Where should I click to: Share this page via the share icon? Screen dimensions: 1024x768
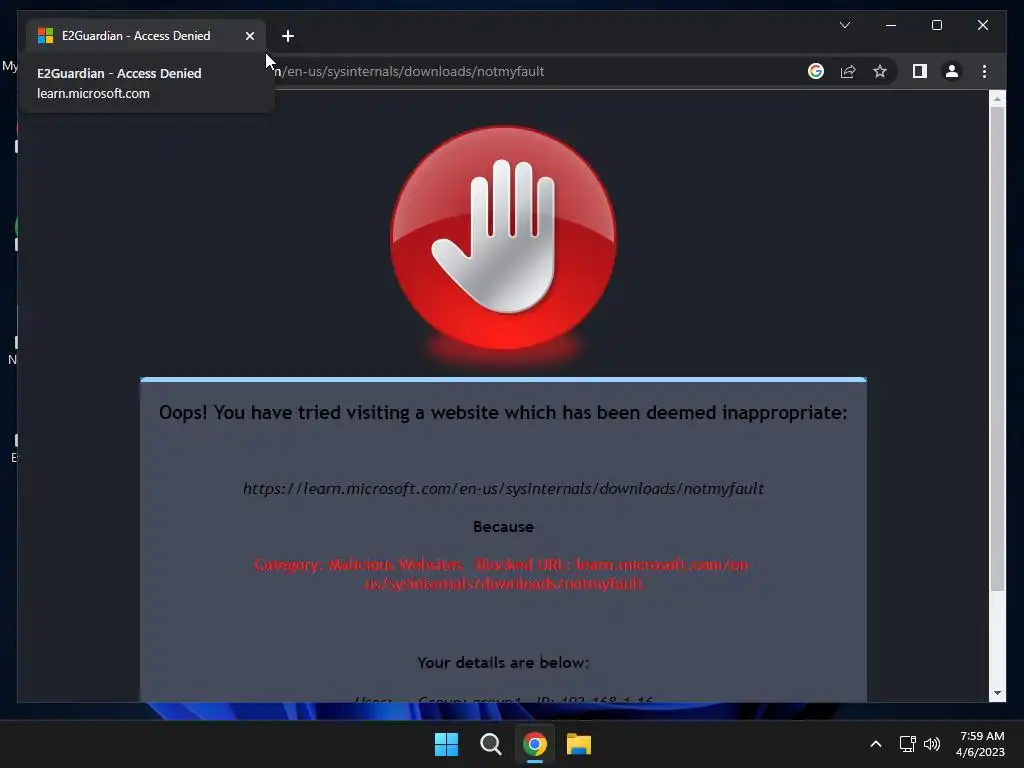pos(848,71)
